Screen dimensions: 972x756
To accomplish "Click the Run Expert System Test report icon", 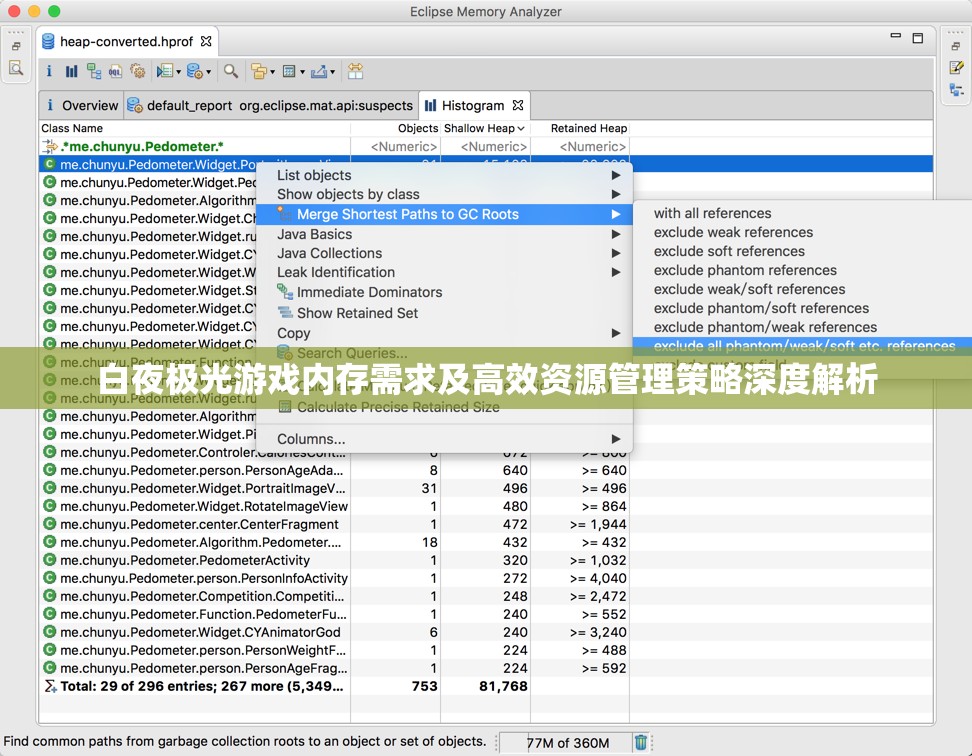I will click(x=164, y=71).
